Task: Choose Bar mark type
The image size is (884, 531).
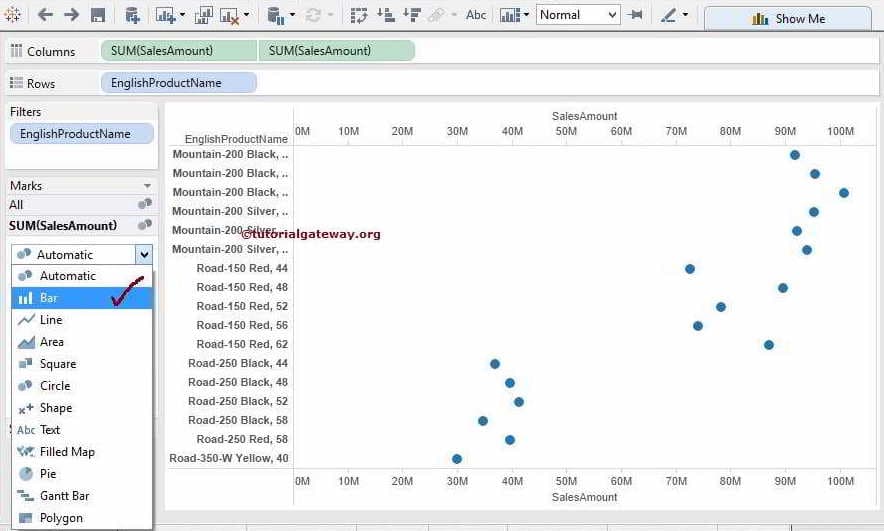Action: pyautogui.click(x=82, y=298)
